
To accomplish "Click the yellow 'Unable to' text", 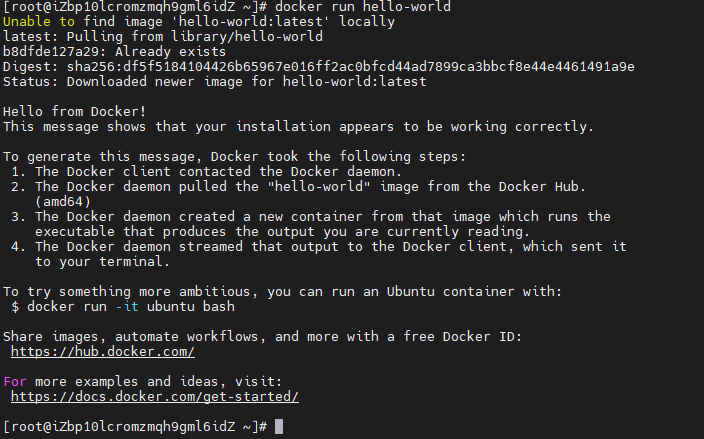I will coord(36,22).
